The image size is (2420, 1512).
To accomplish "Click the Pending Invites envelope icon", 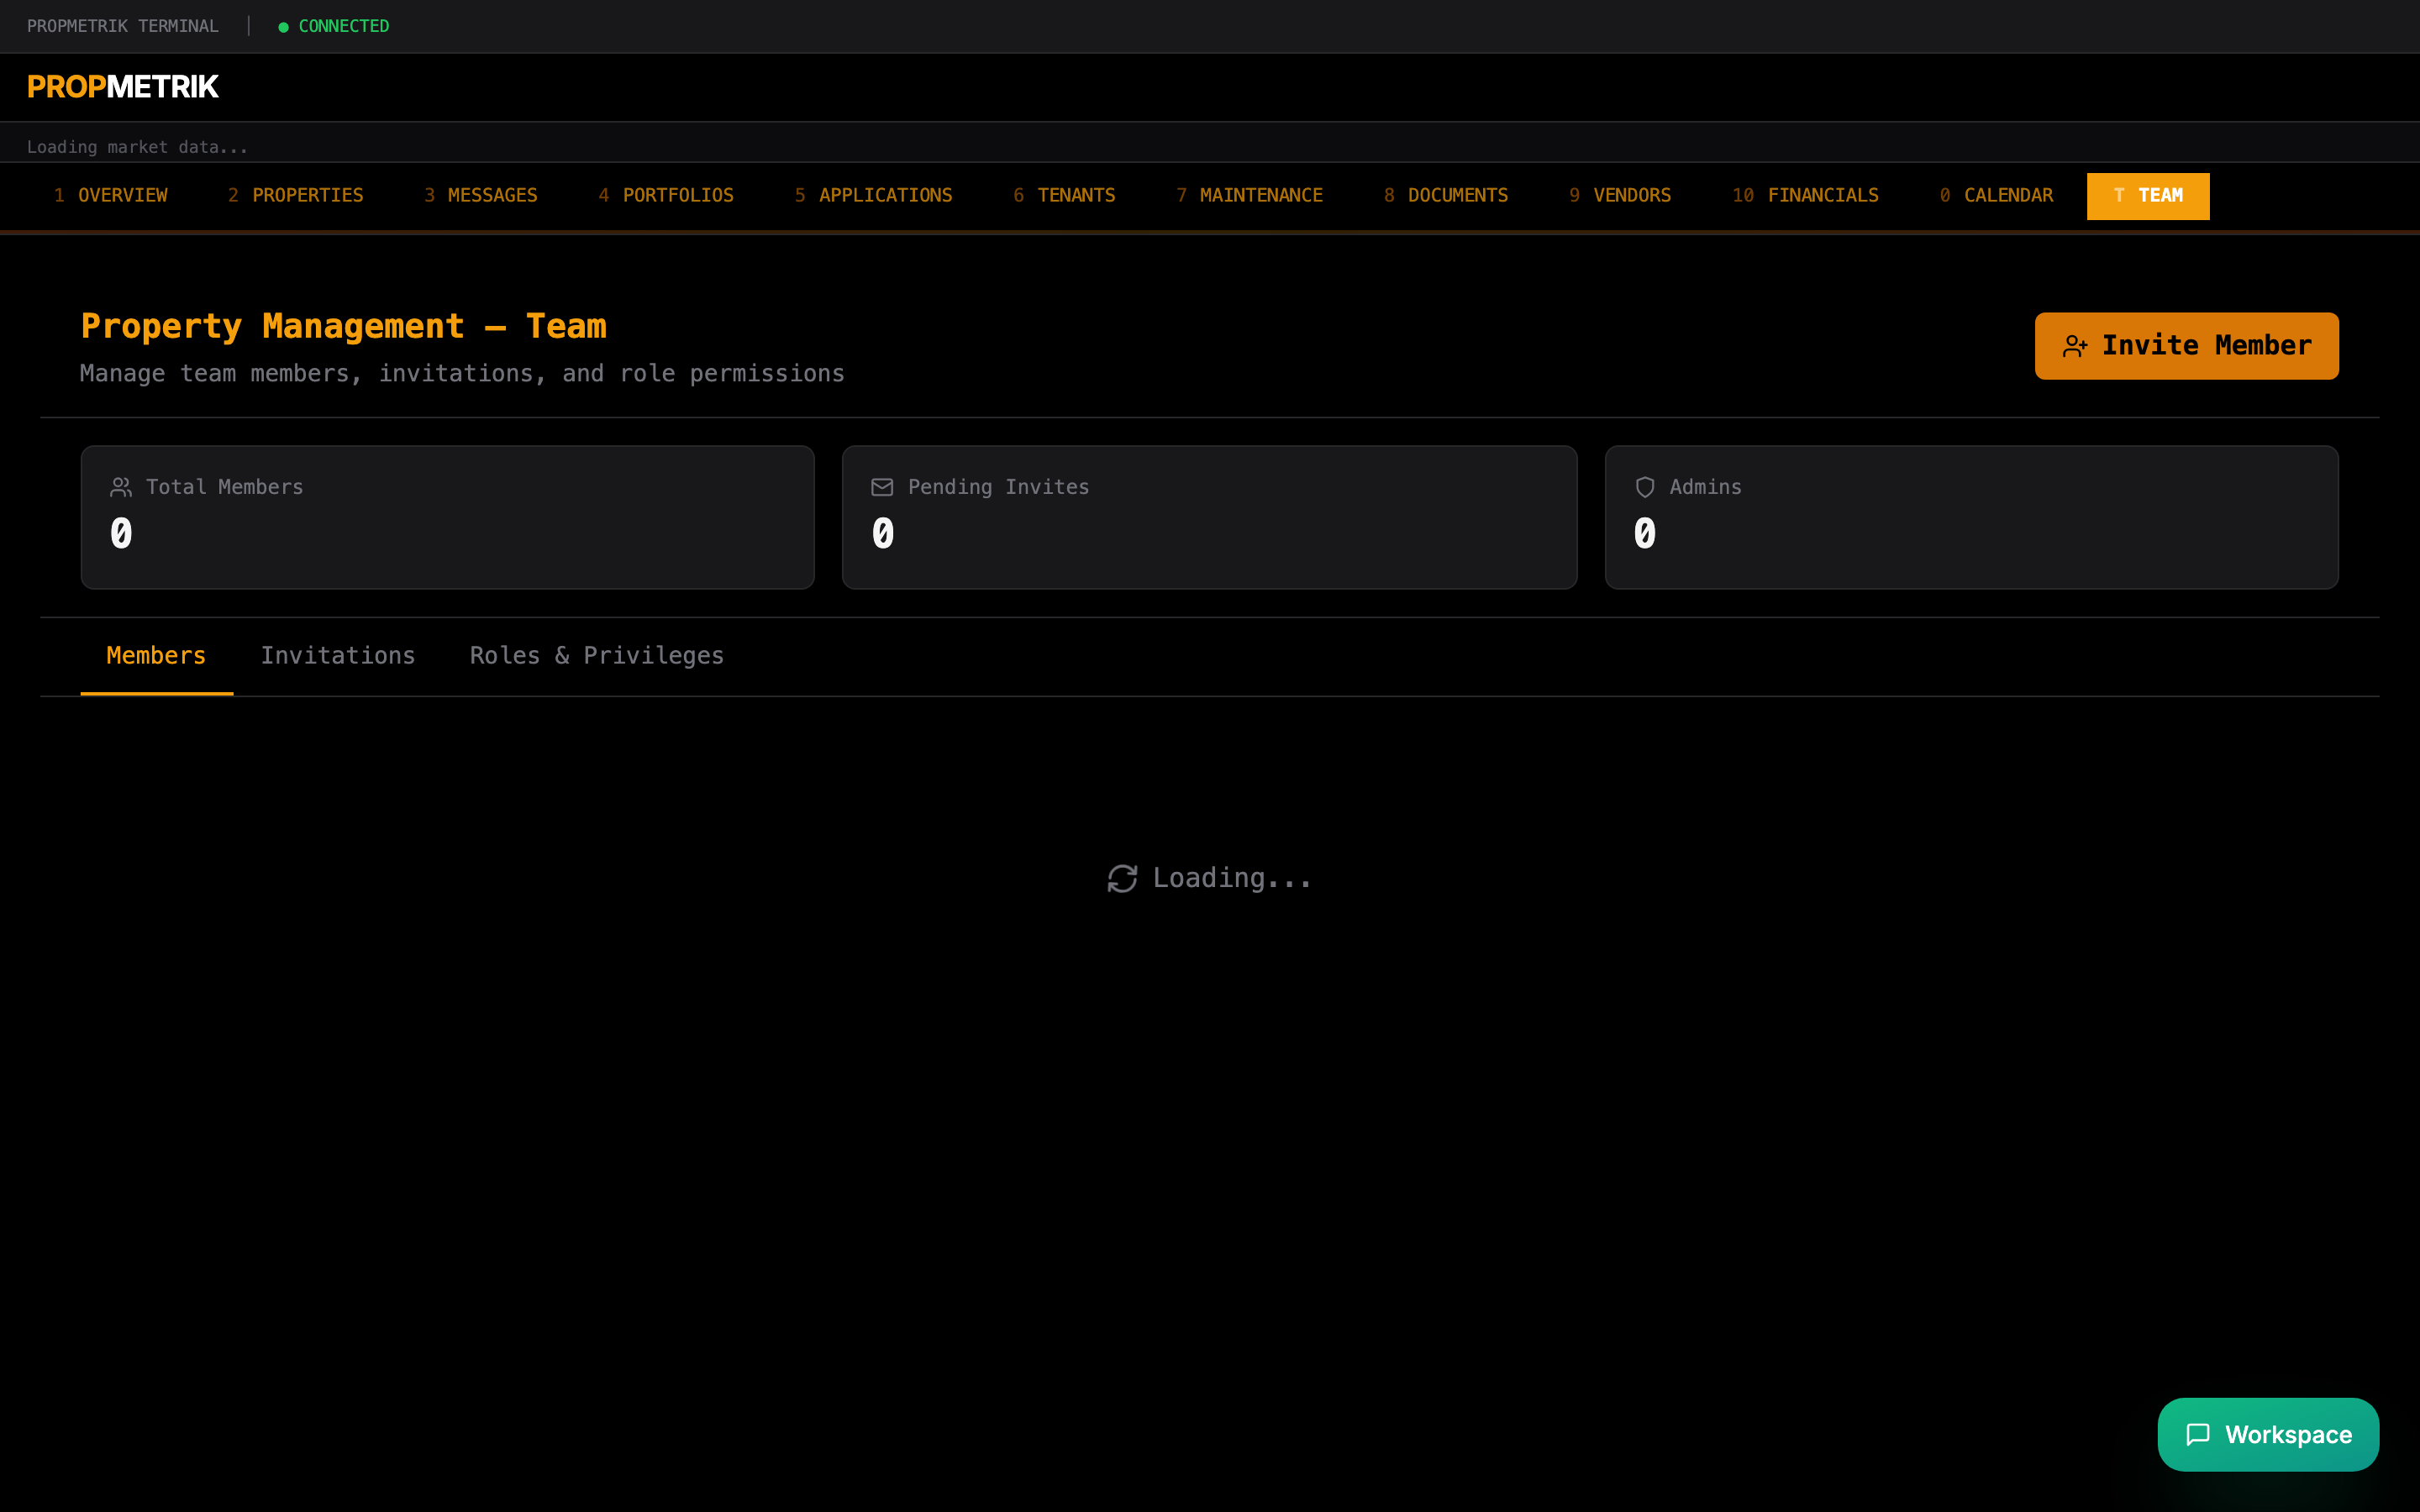I will coord(882,487).
